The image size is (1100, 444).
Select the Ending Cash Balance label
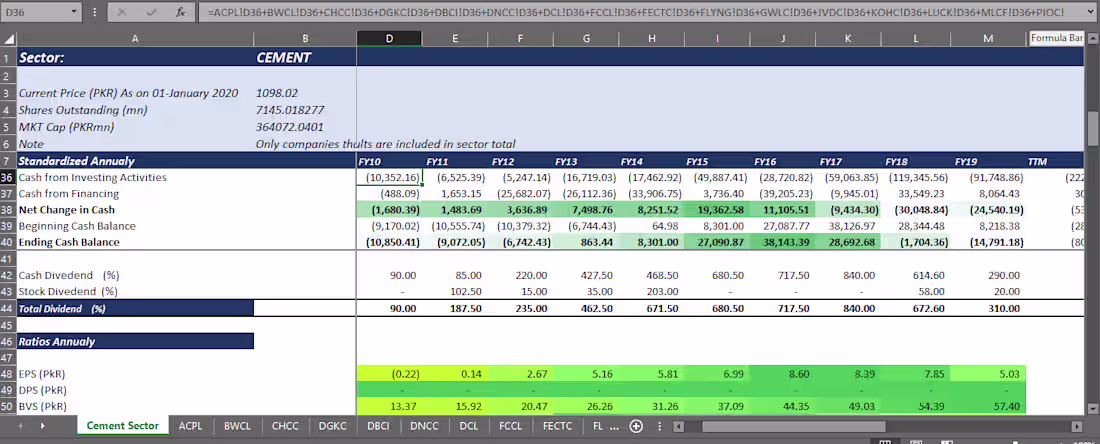point(69,243)
